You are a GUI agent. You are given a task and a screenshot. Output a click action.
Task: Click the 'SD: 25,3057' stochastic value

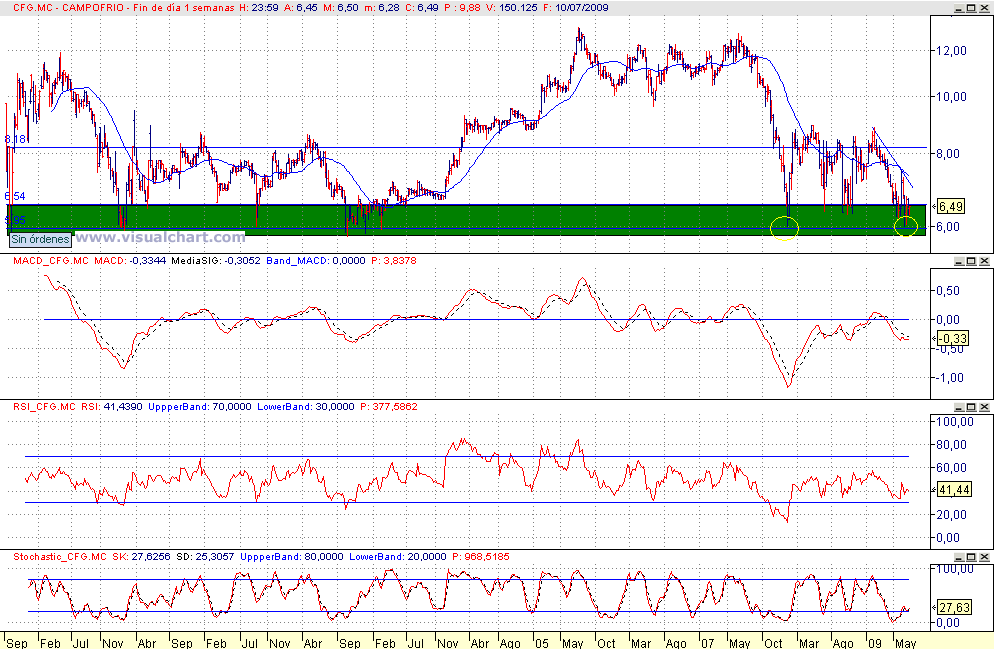pos(205,556)
